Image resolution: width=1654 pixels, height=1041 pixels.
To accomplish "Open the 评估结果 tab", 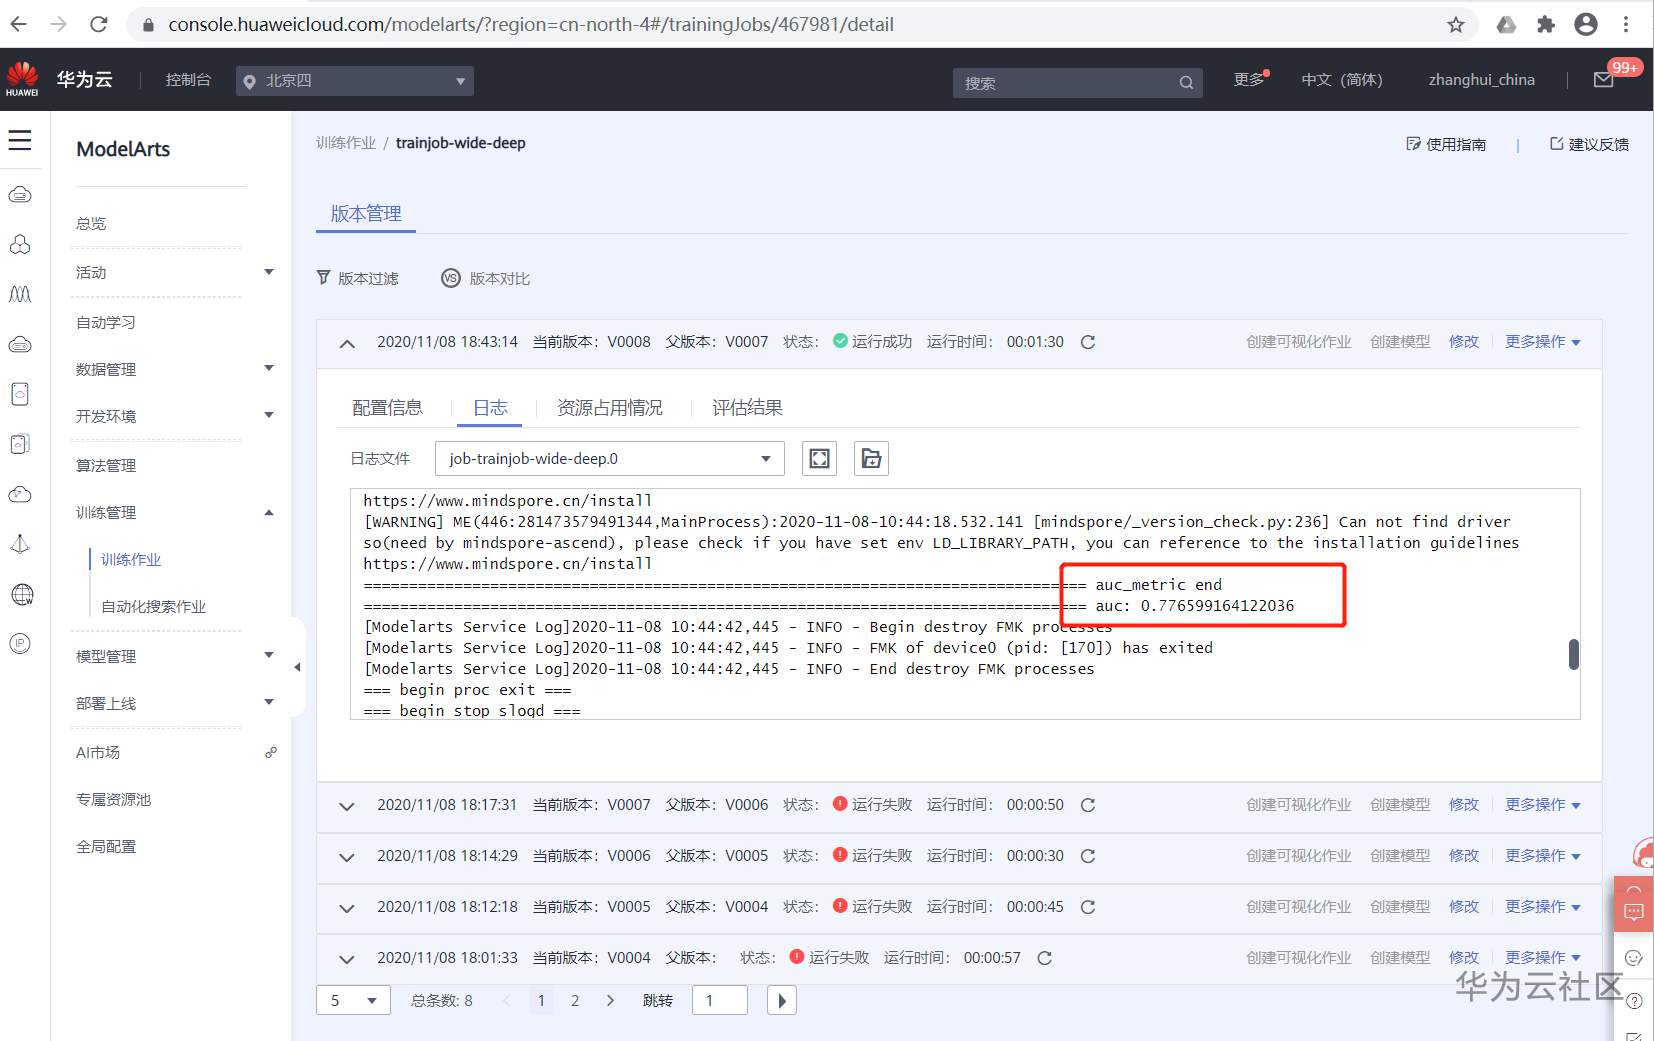I will (747, 408).
